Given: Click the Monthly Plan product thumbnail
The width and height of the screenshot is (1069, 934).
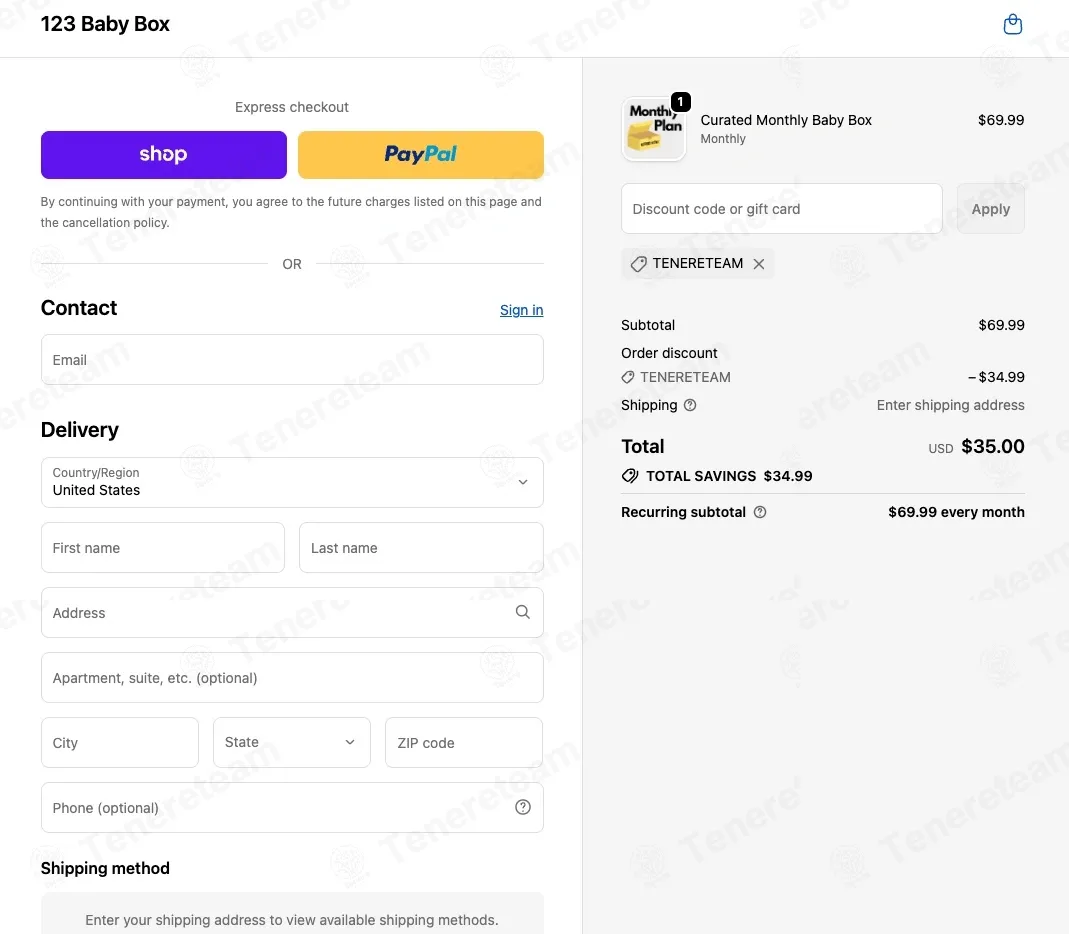Looking at the screenshot, I should click(653, 129).
